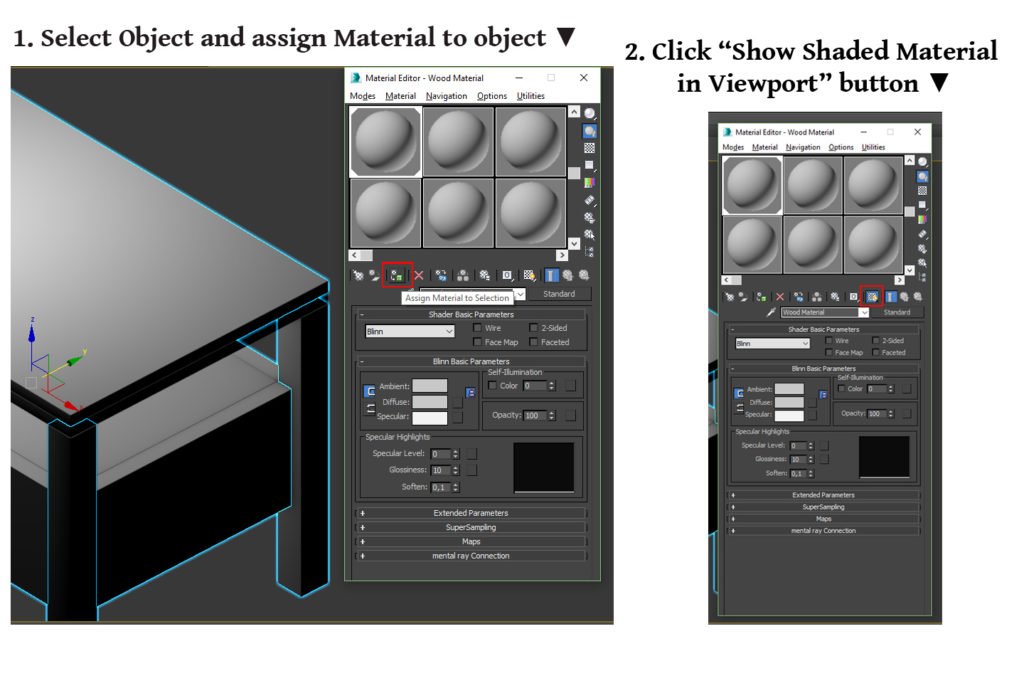Click the Make Material Copy icon

441,275
